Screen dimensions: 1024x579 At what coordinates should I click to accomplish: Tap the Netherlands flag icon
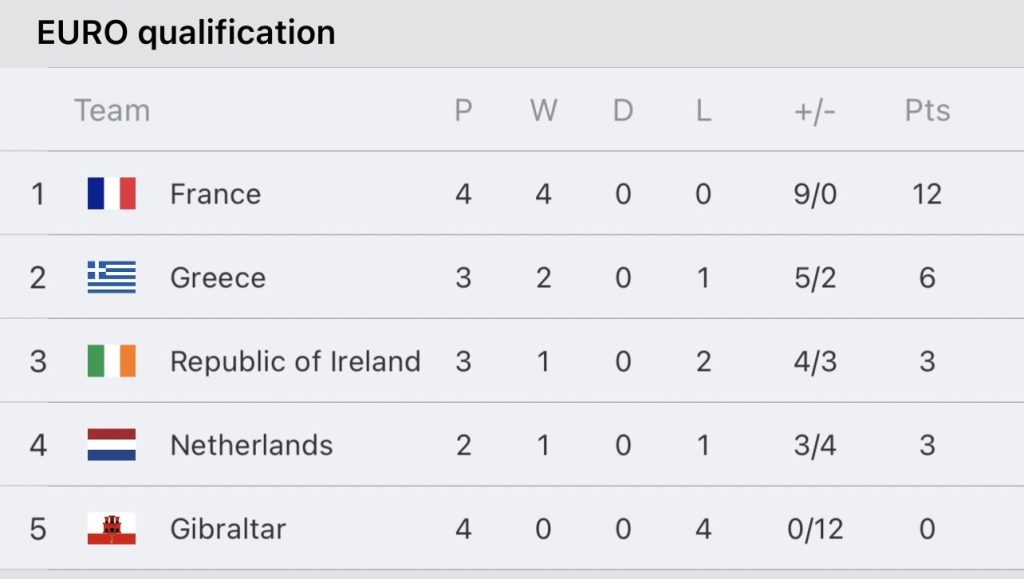pyautogui.click(x=112, y=445)
